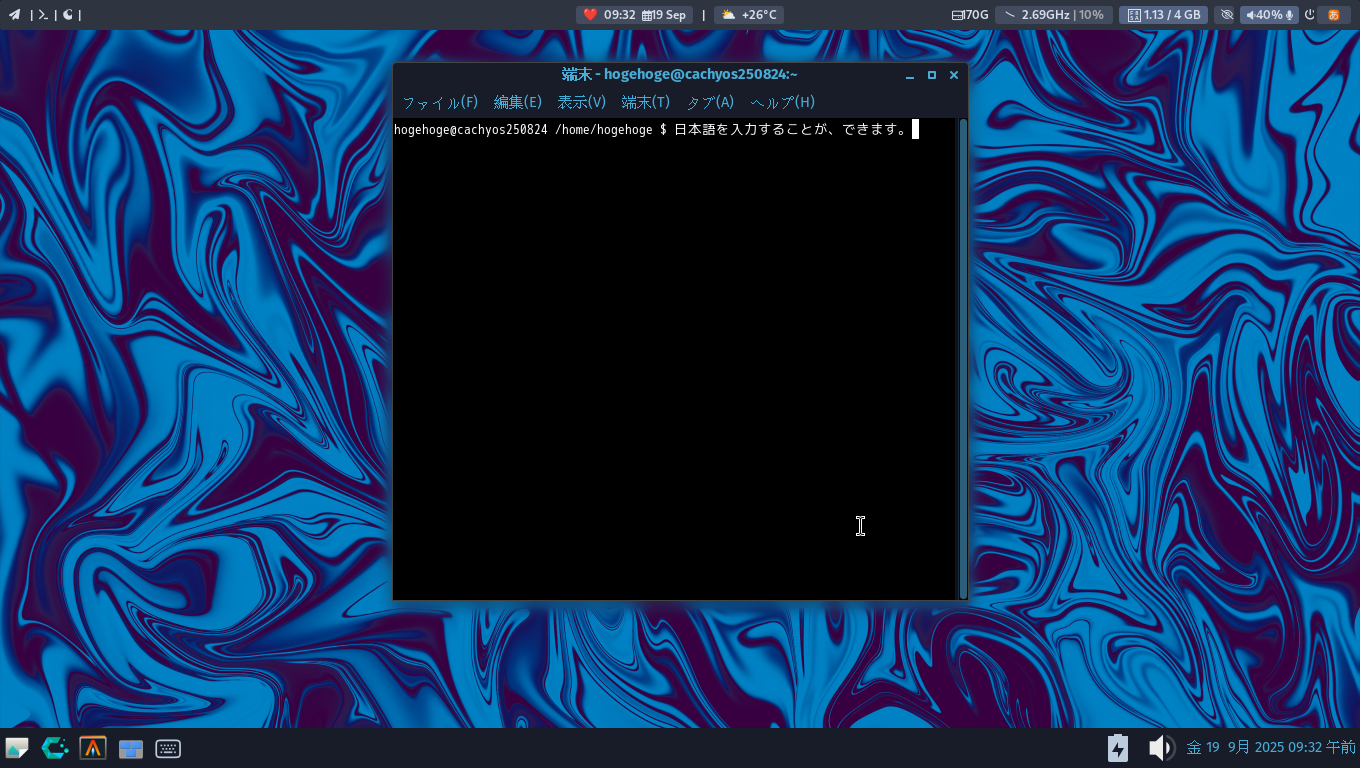Open the calendar showing 19 Sep
This screenshot has width=1360, height=768.
[664, 15]
